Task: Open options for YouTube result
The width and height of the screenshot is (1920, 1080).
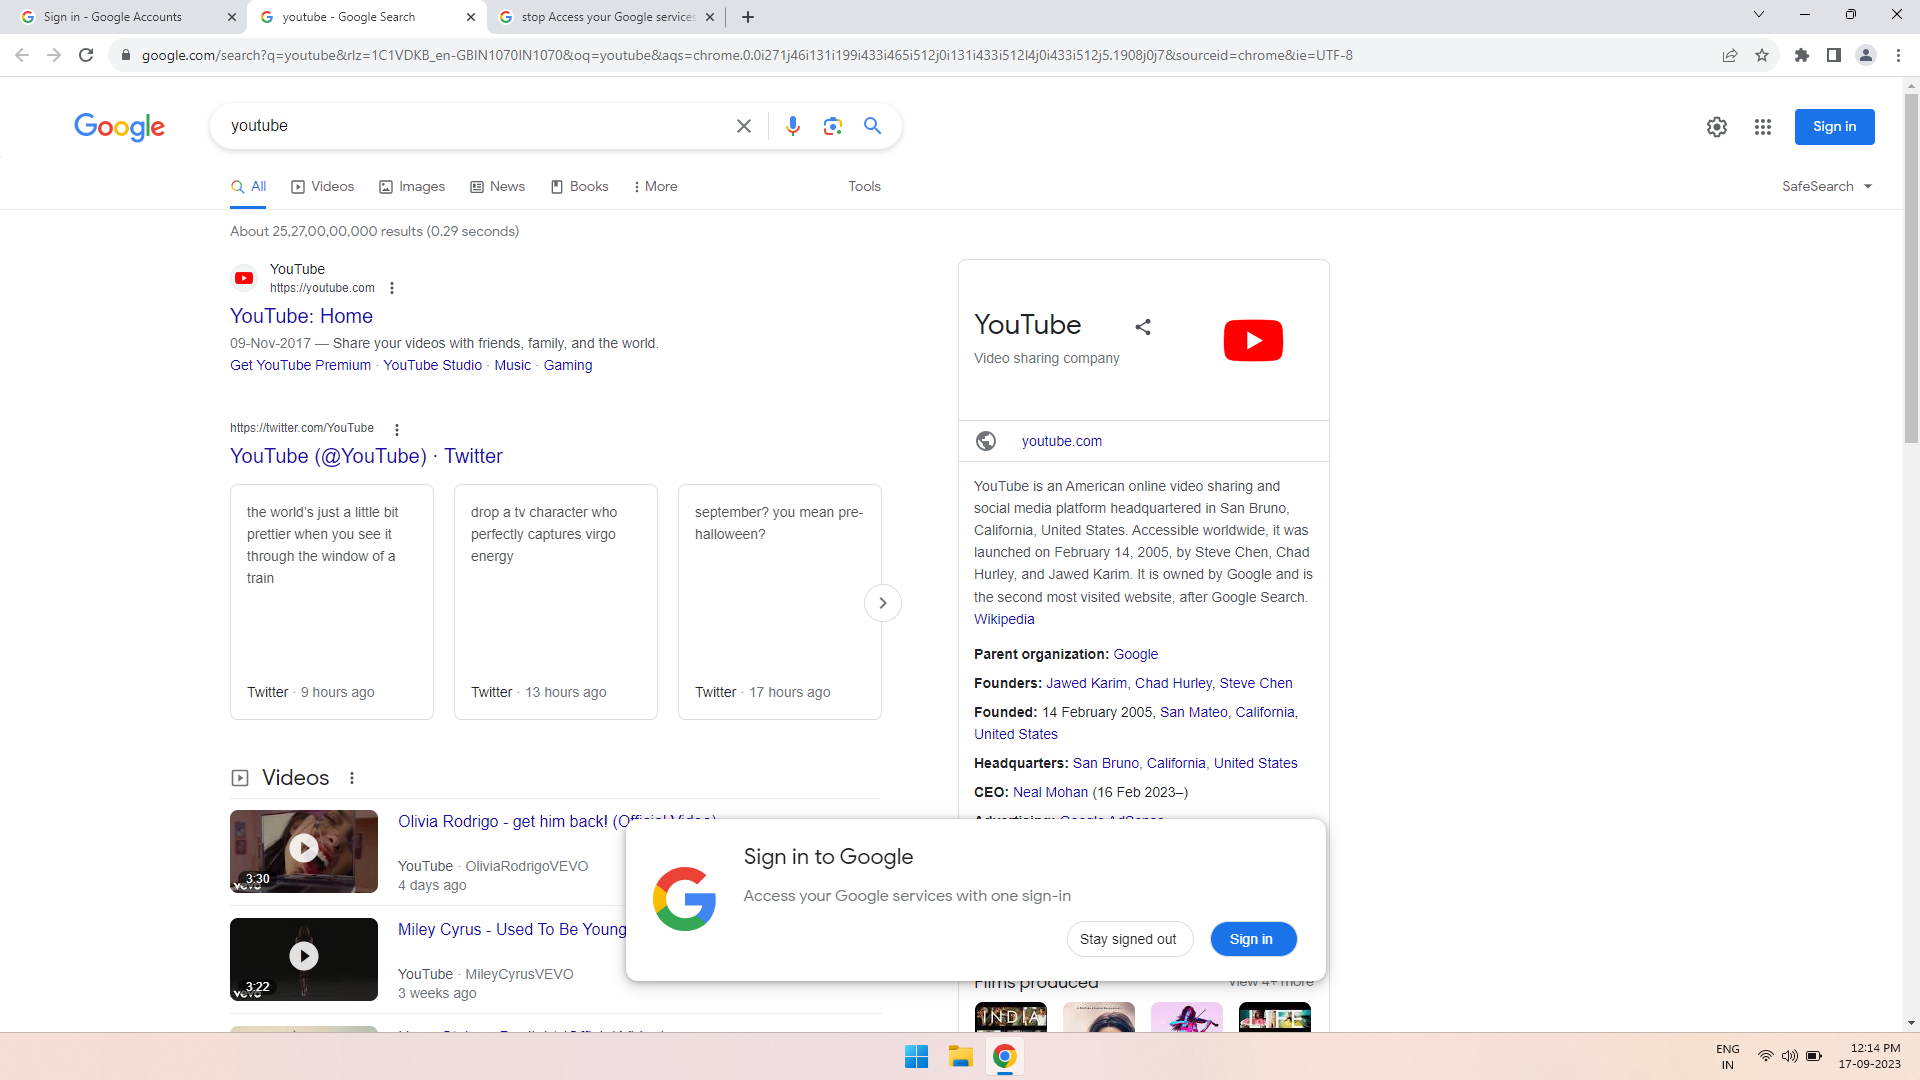Action: click(392, 288)
